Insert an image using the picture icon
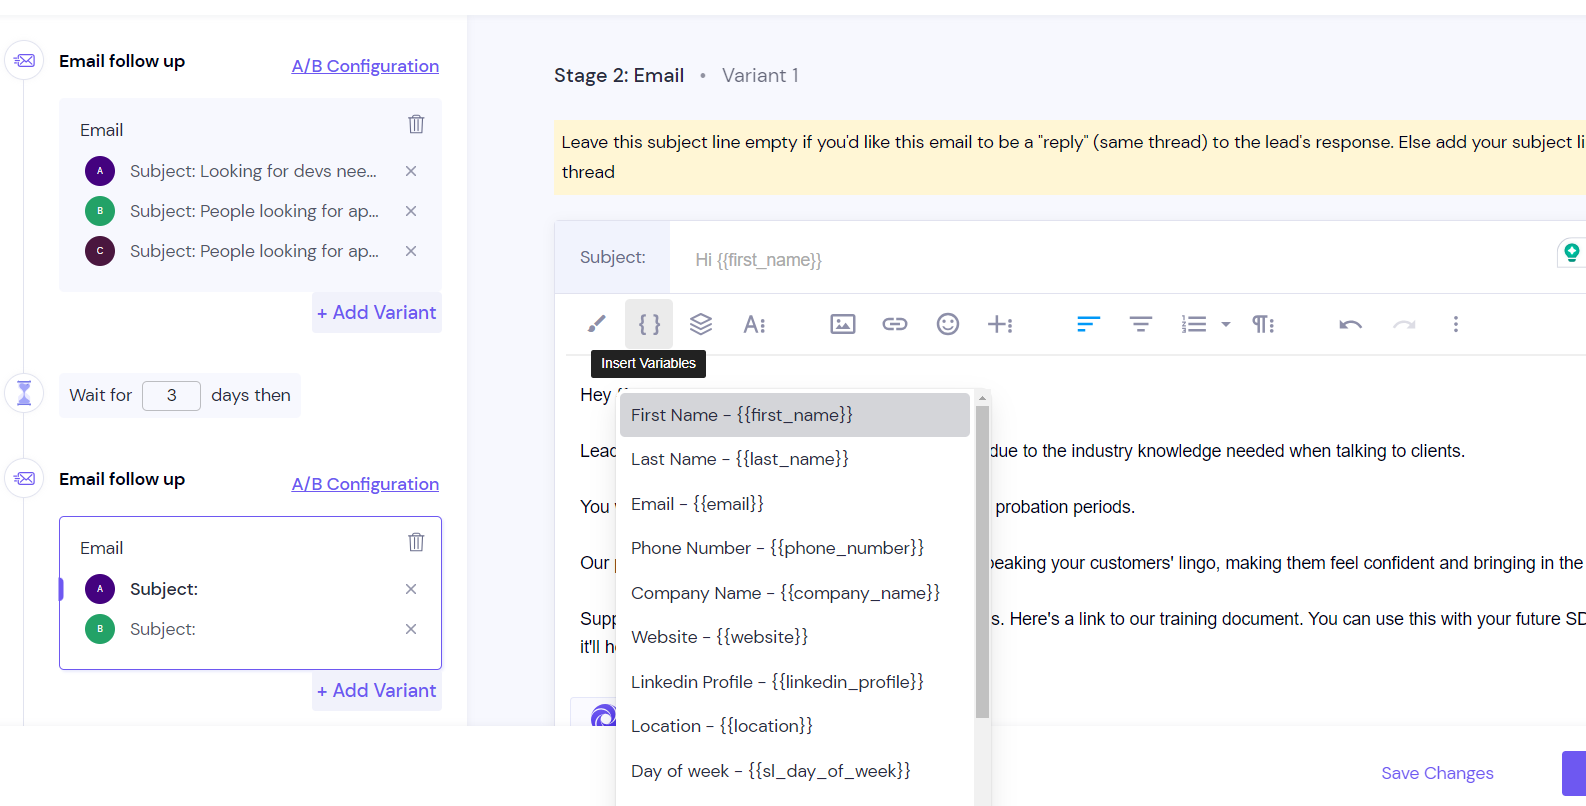 coord(843,324)
